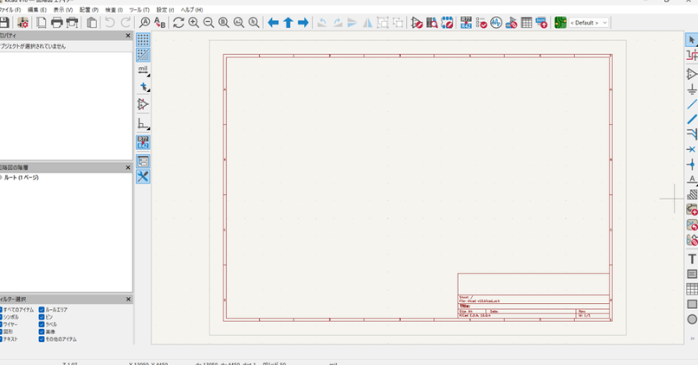Navigate forward with right blue arrow
The height and width of the screenshot is (365, 698).
click(x=303, y=22)
